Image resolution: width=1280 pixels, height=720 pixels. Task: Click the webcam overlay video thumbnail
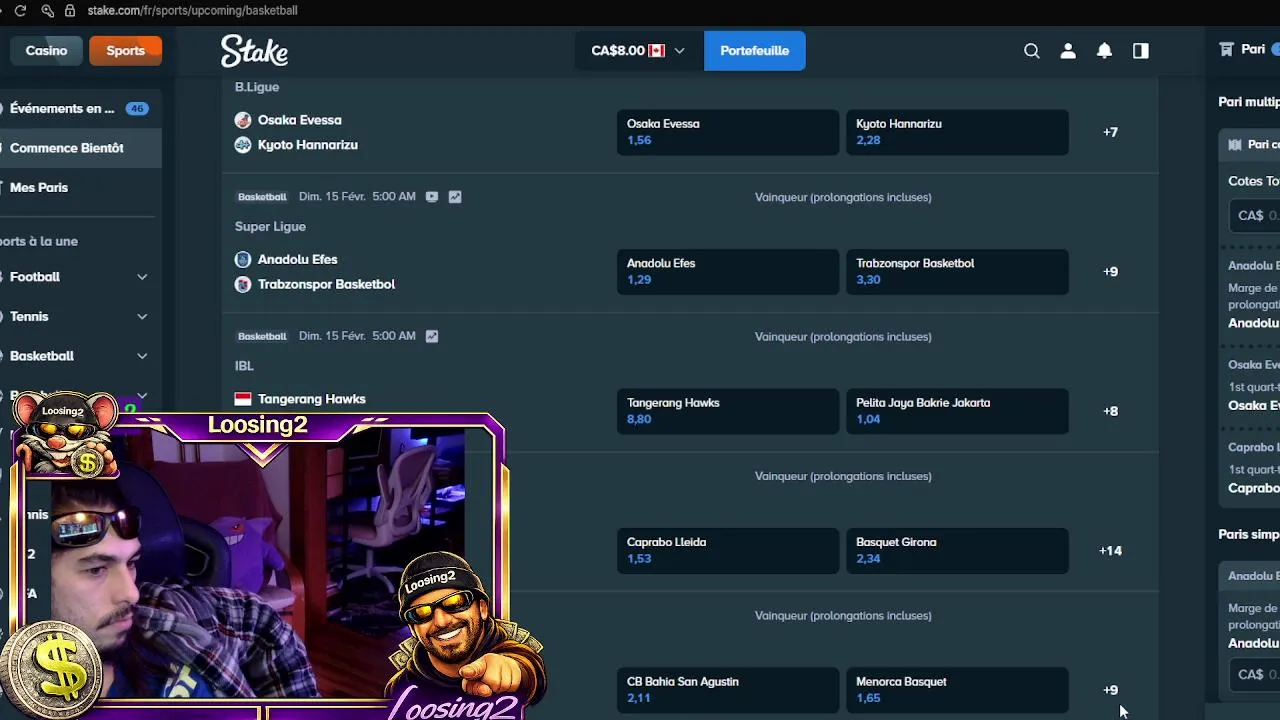pos(258,565)
